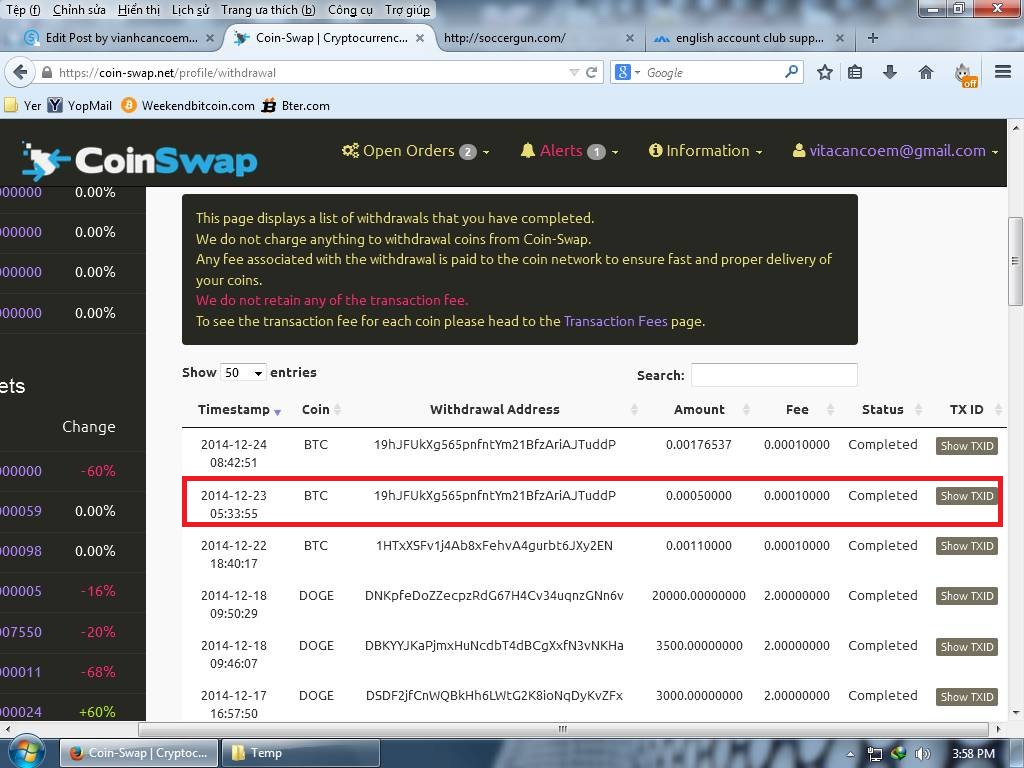Open the Công cụ menu
1024x768 pixels.
click(350, 10)
